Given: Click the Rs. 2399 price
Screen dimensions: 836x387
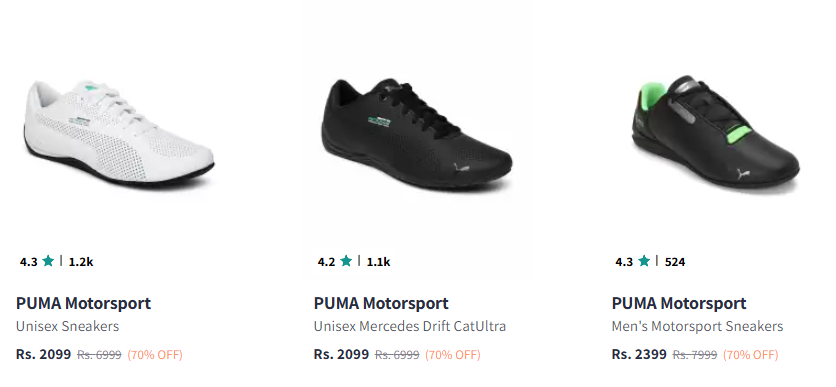Looking at the screenshot, I should click(x=639, y=354).
